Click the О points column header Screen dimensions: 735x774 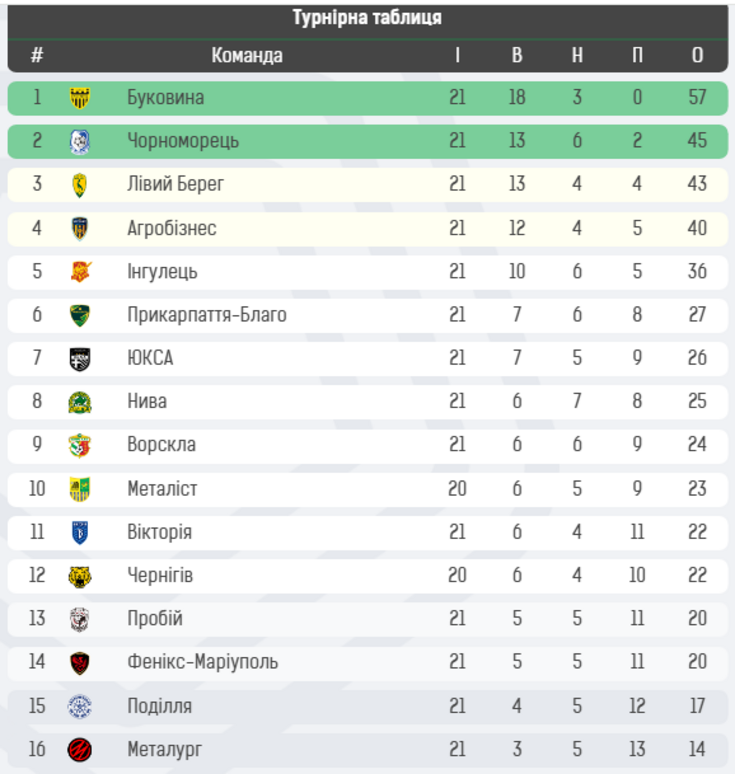(697, 56)
